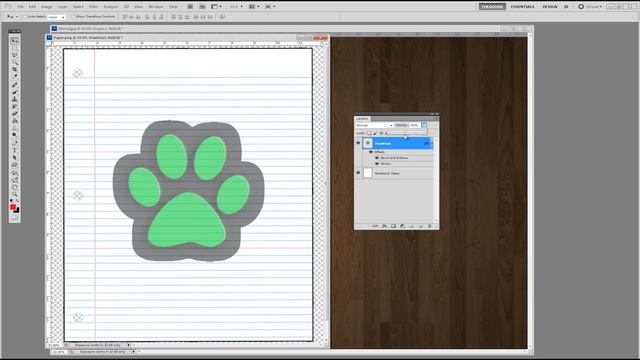Toggle visibility of Stroke effect

(377, 164)
